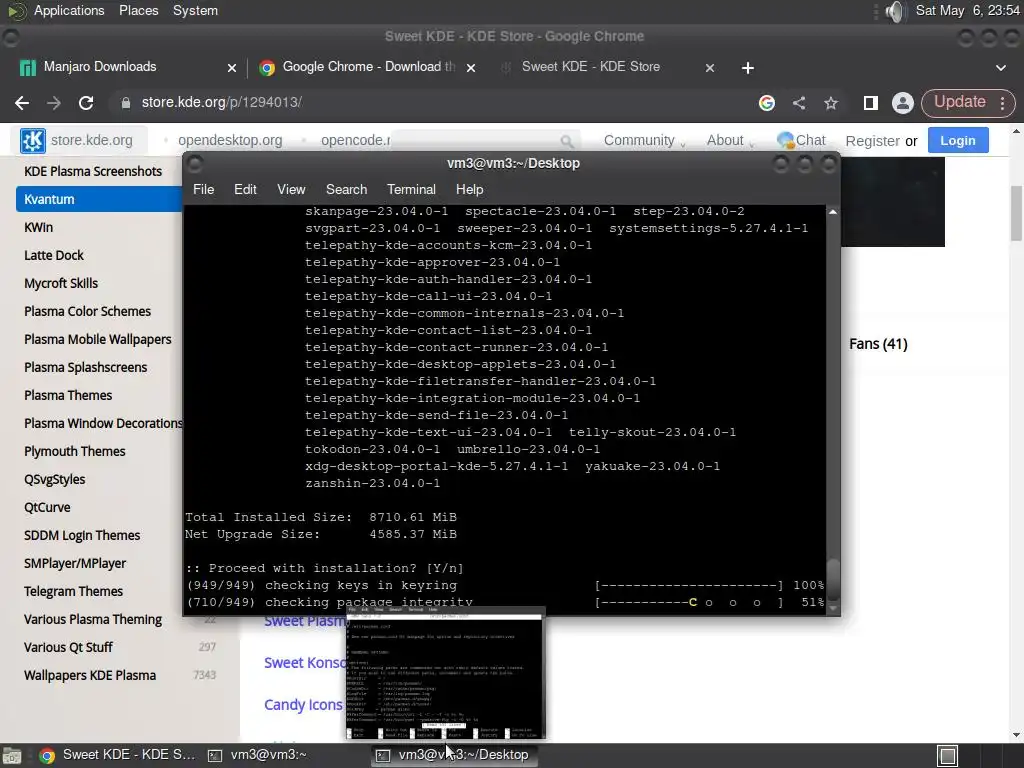Open SDDM Login Themes category

coord(82,536)
